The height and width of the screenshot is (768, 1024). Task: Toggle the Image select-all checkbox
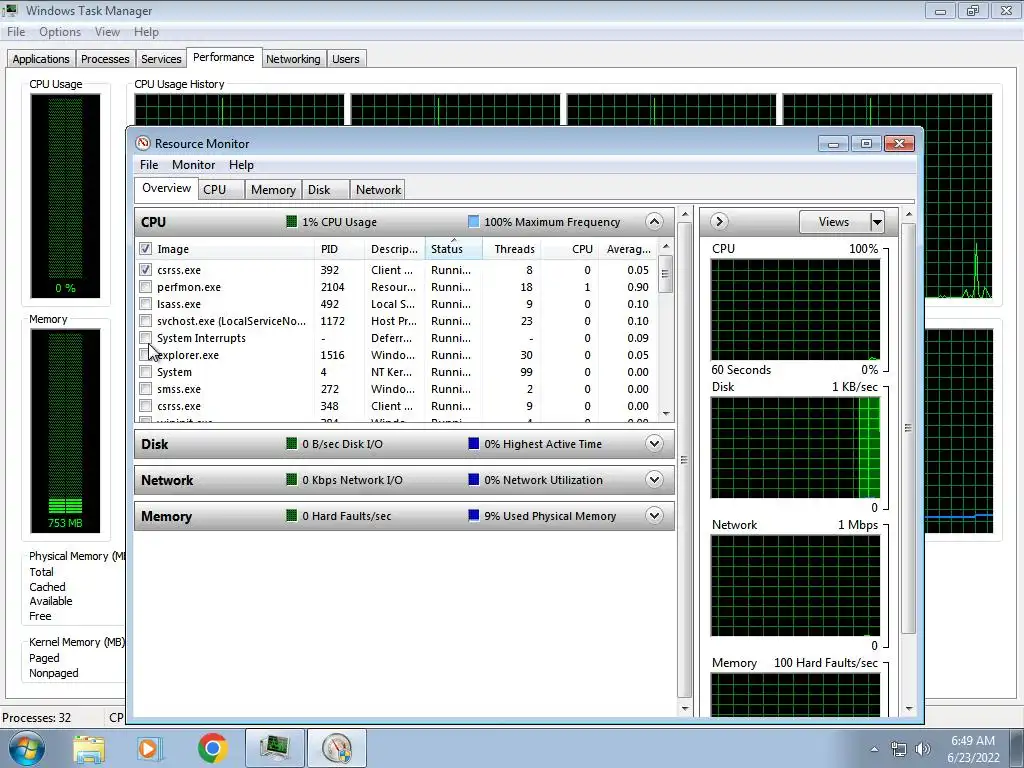pyautogui.click(x=145, y=249)
